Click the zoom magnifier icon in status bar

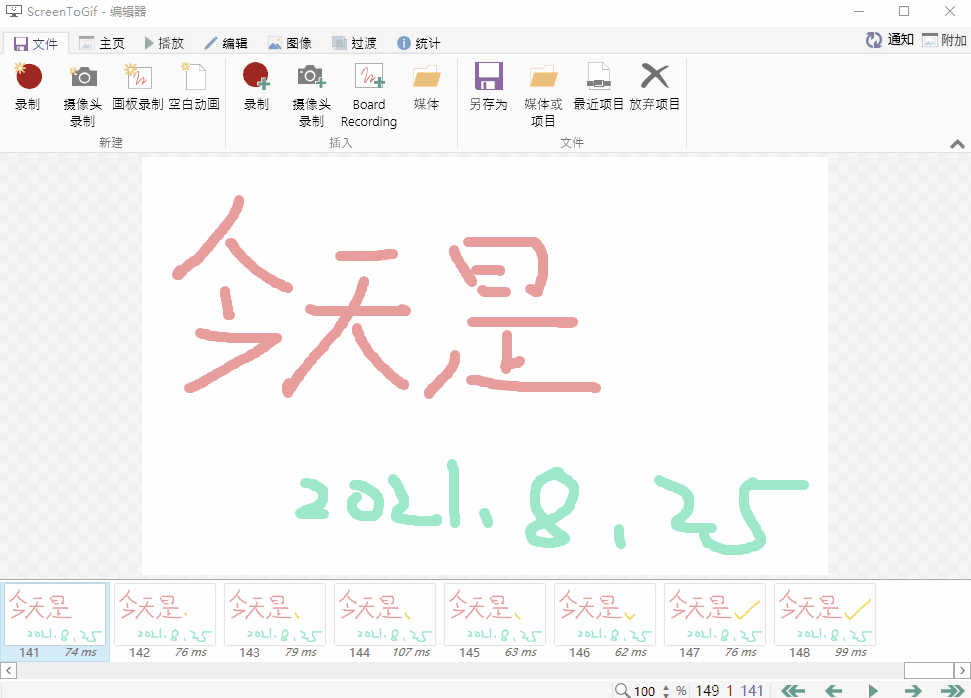click(622, 690)
